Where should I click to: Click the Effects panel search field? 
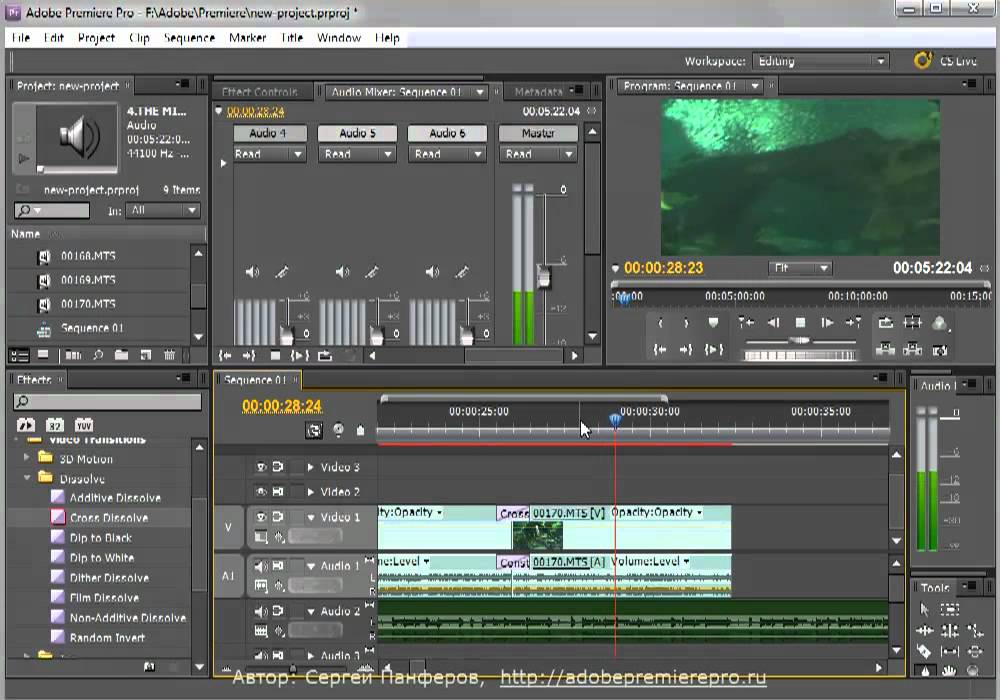[107, 401]
